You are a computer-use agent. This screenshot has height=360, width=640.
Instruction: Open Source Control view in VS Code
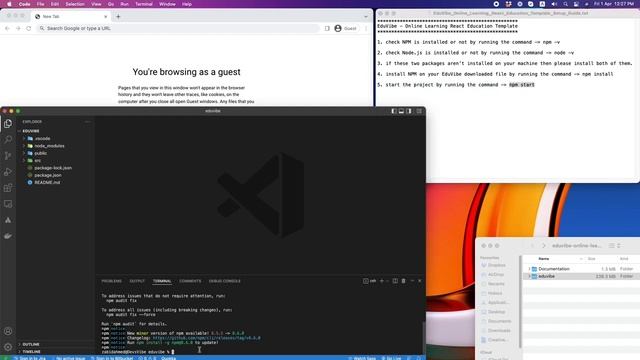point(8,156)
